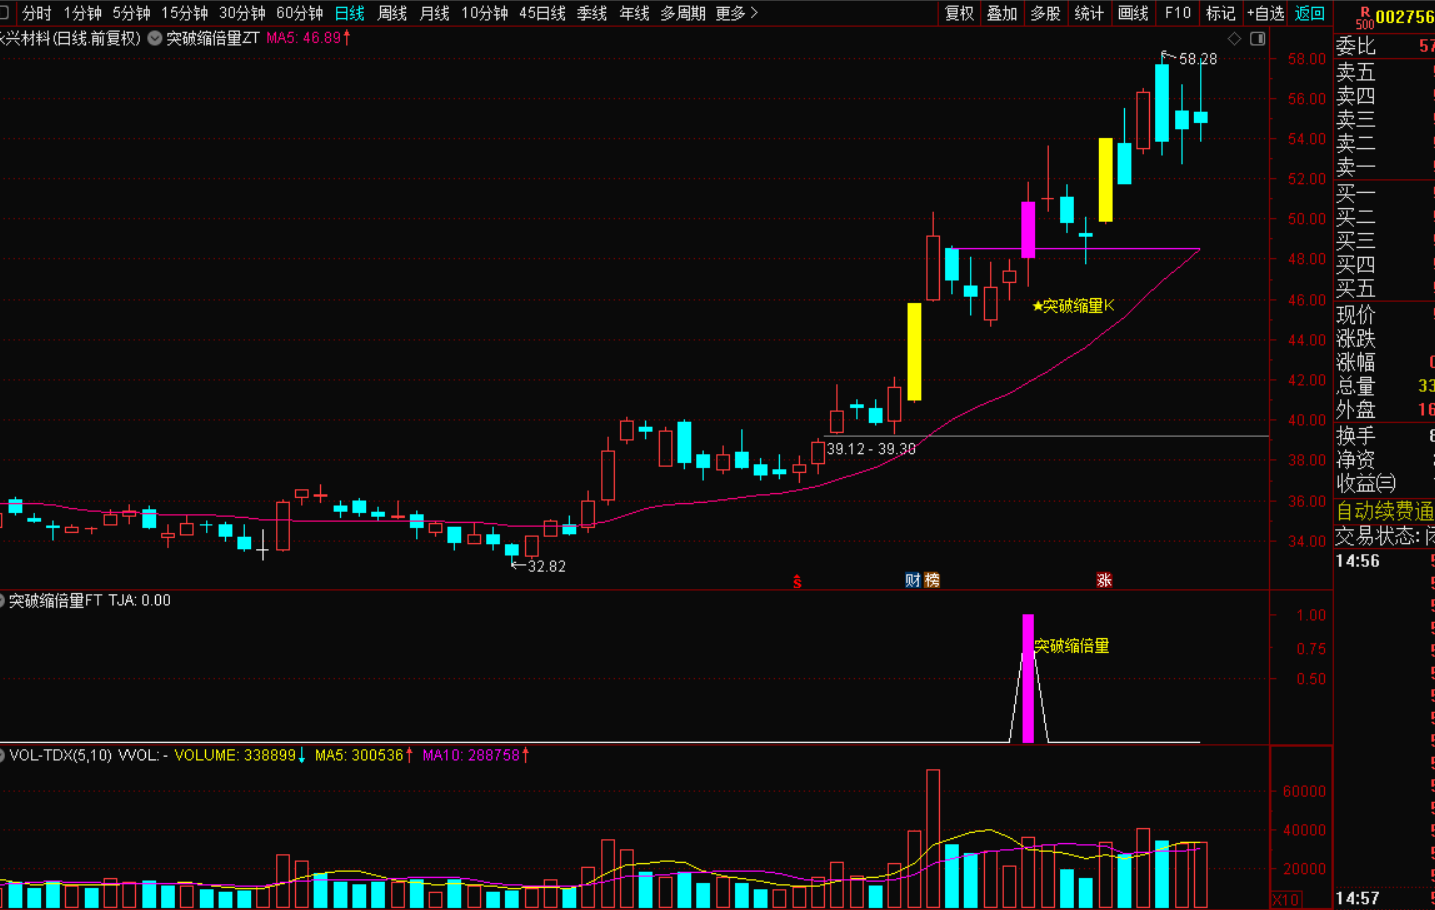Viewport: 1435px width, 910px height.
Task: Click the 榜 event marker icon
Action: pyautogui.click(x=932, y=580)
